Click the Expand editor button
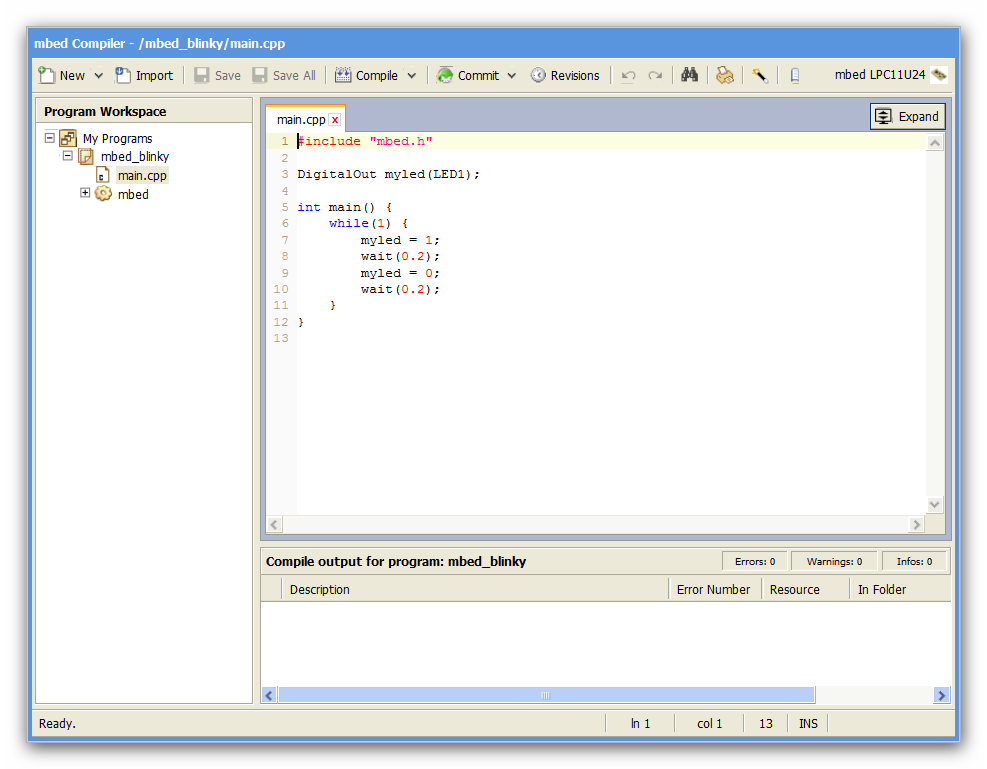The image size is (987, 769). (907, 116)
